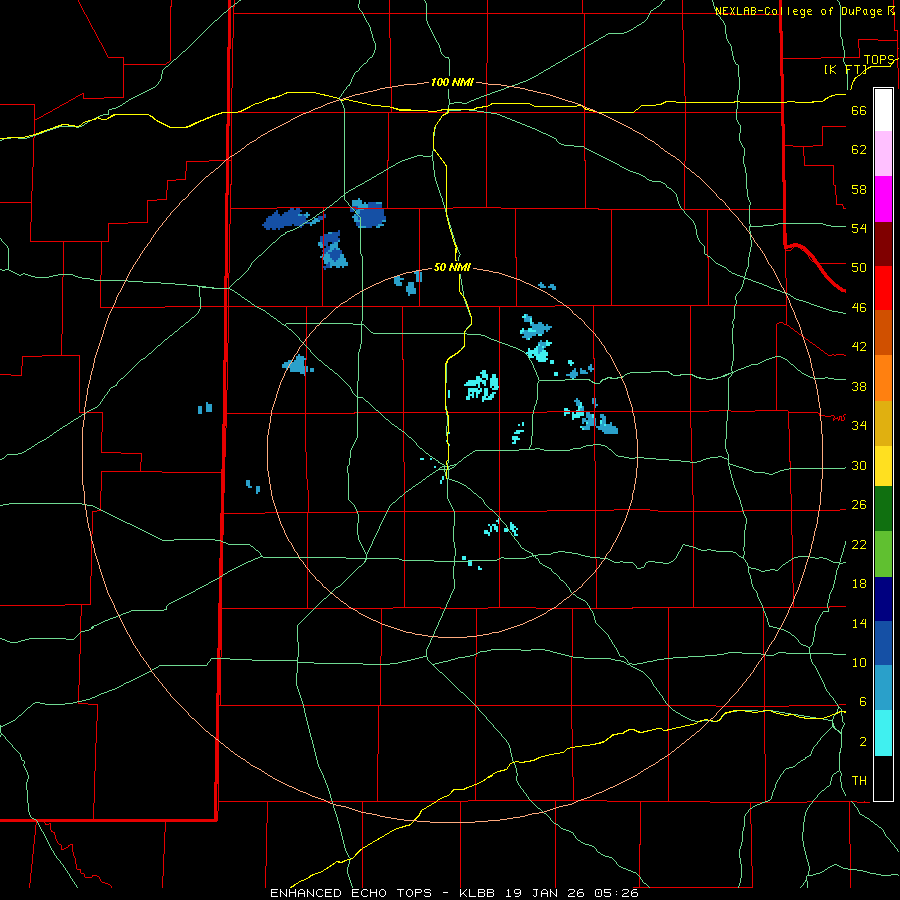Click the light blue echo west inside 50 NMI
This screenshot has width=900, height=900.
pyautogui.click(x=297, y=365)
